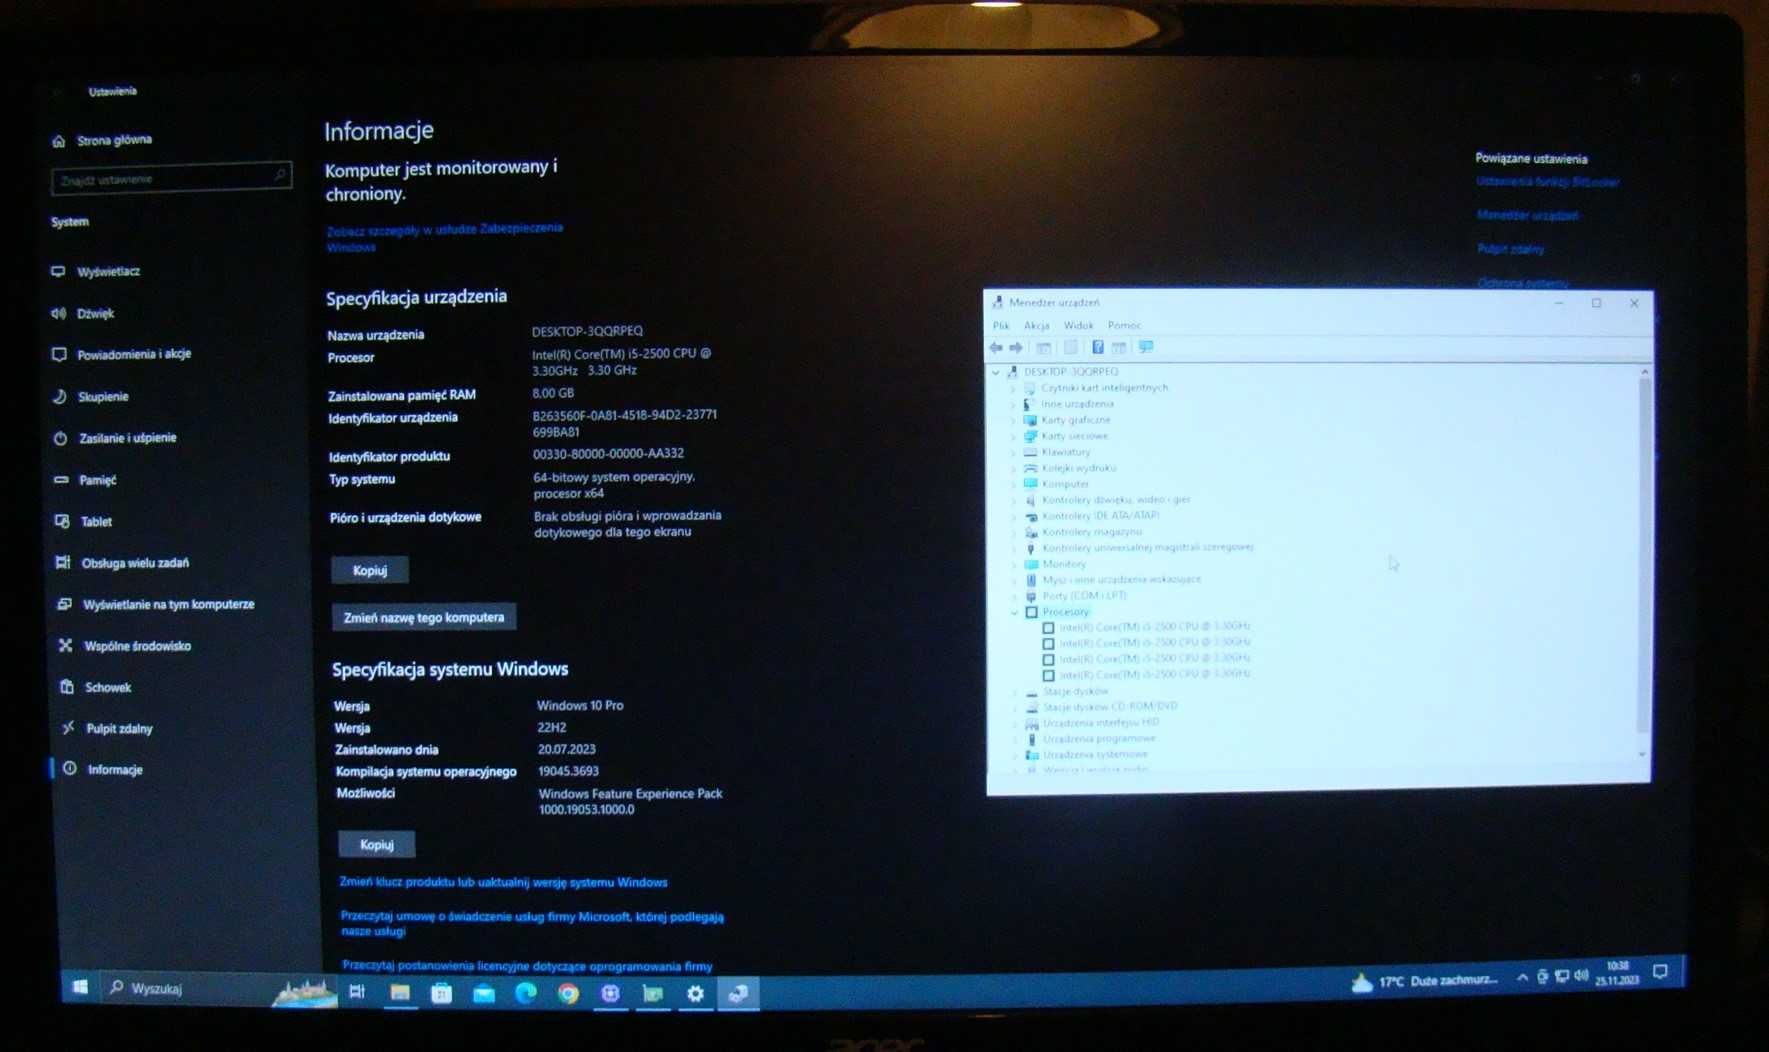1769x1052 pixels.
Task: Open the Zasilanie i uśpienie power icon
Action: pyautogui.click(x=60, y=438)
